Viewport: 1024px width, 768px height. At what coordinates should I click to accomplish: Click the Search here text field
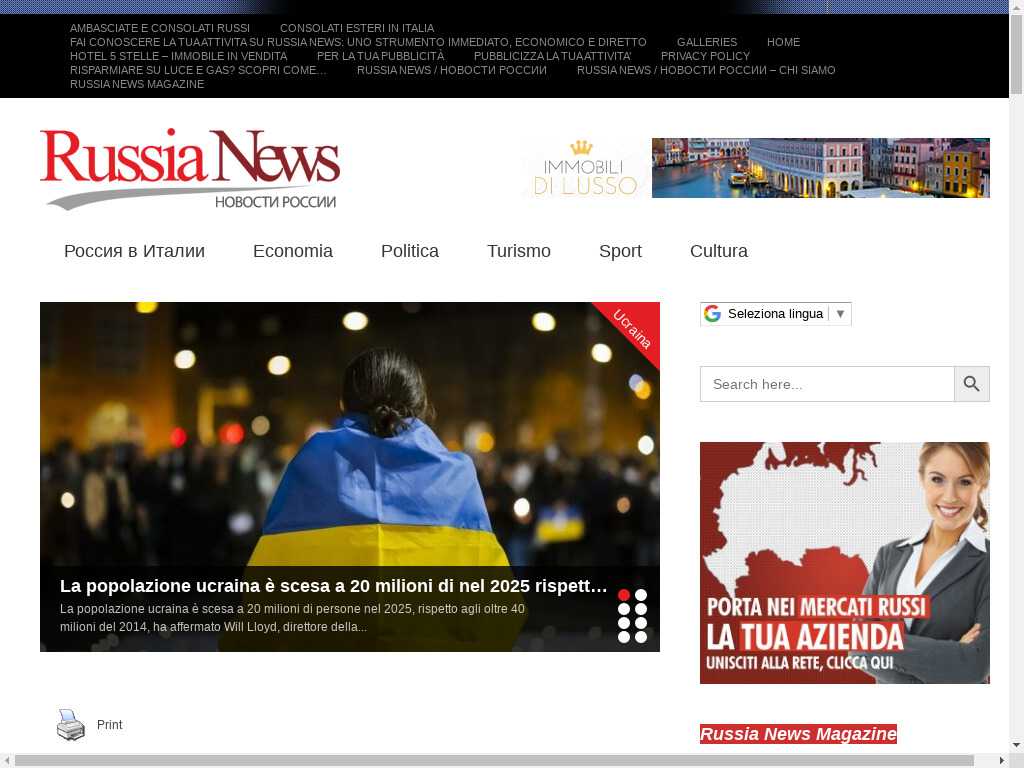(826, 384)
